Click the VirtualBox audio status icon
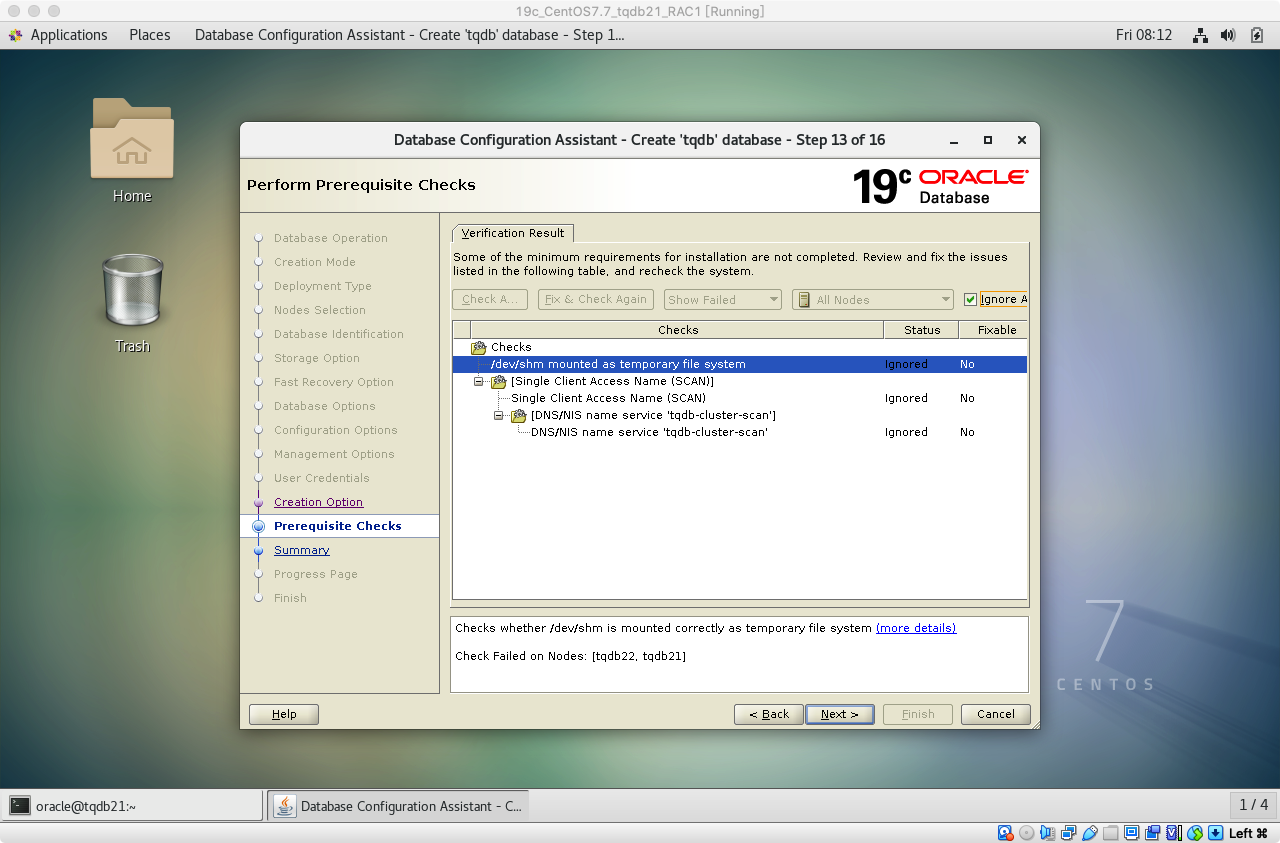This screenshot has height=843, width=1280. [x=1047, y=833]
